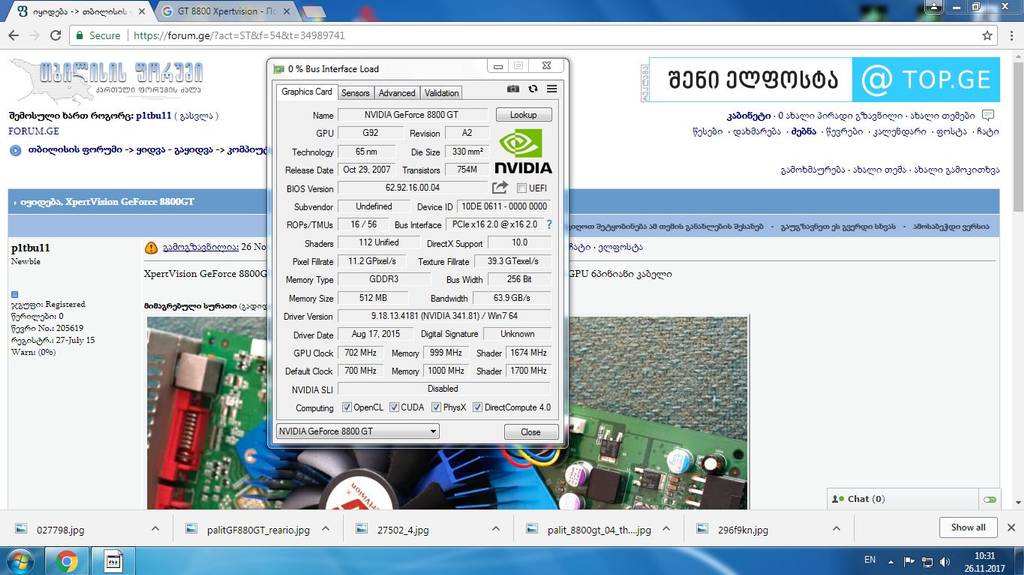Click the graphics card photo

pos(447,413)
